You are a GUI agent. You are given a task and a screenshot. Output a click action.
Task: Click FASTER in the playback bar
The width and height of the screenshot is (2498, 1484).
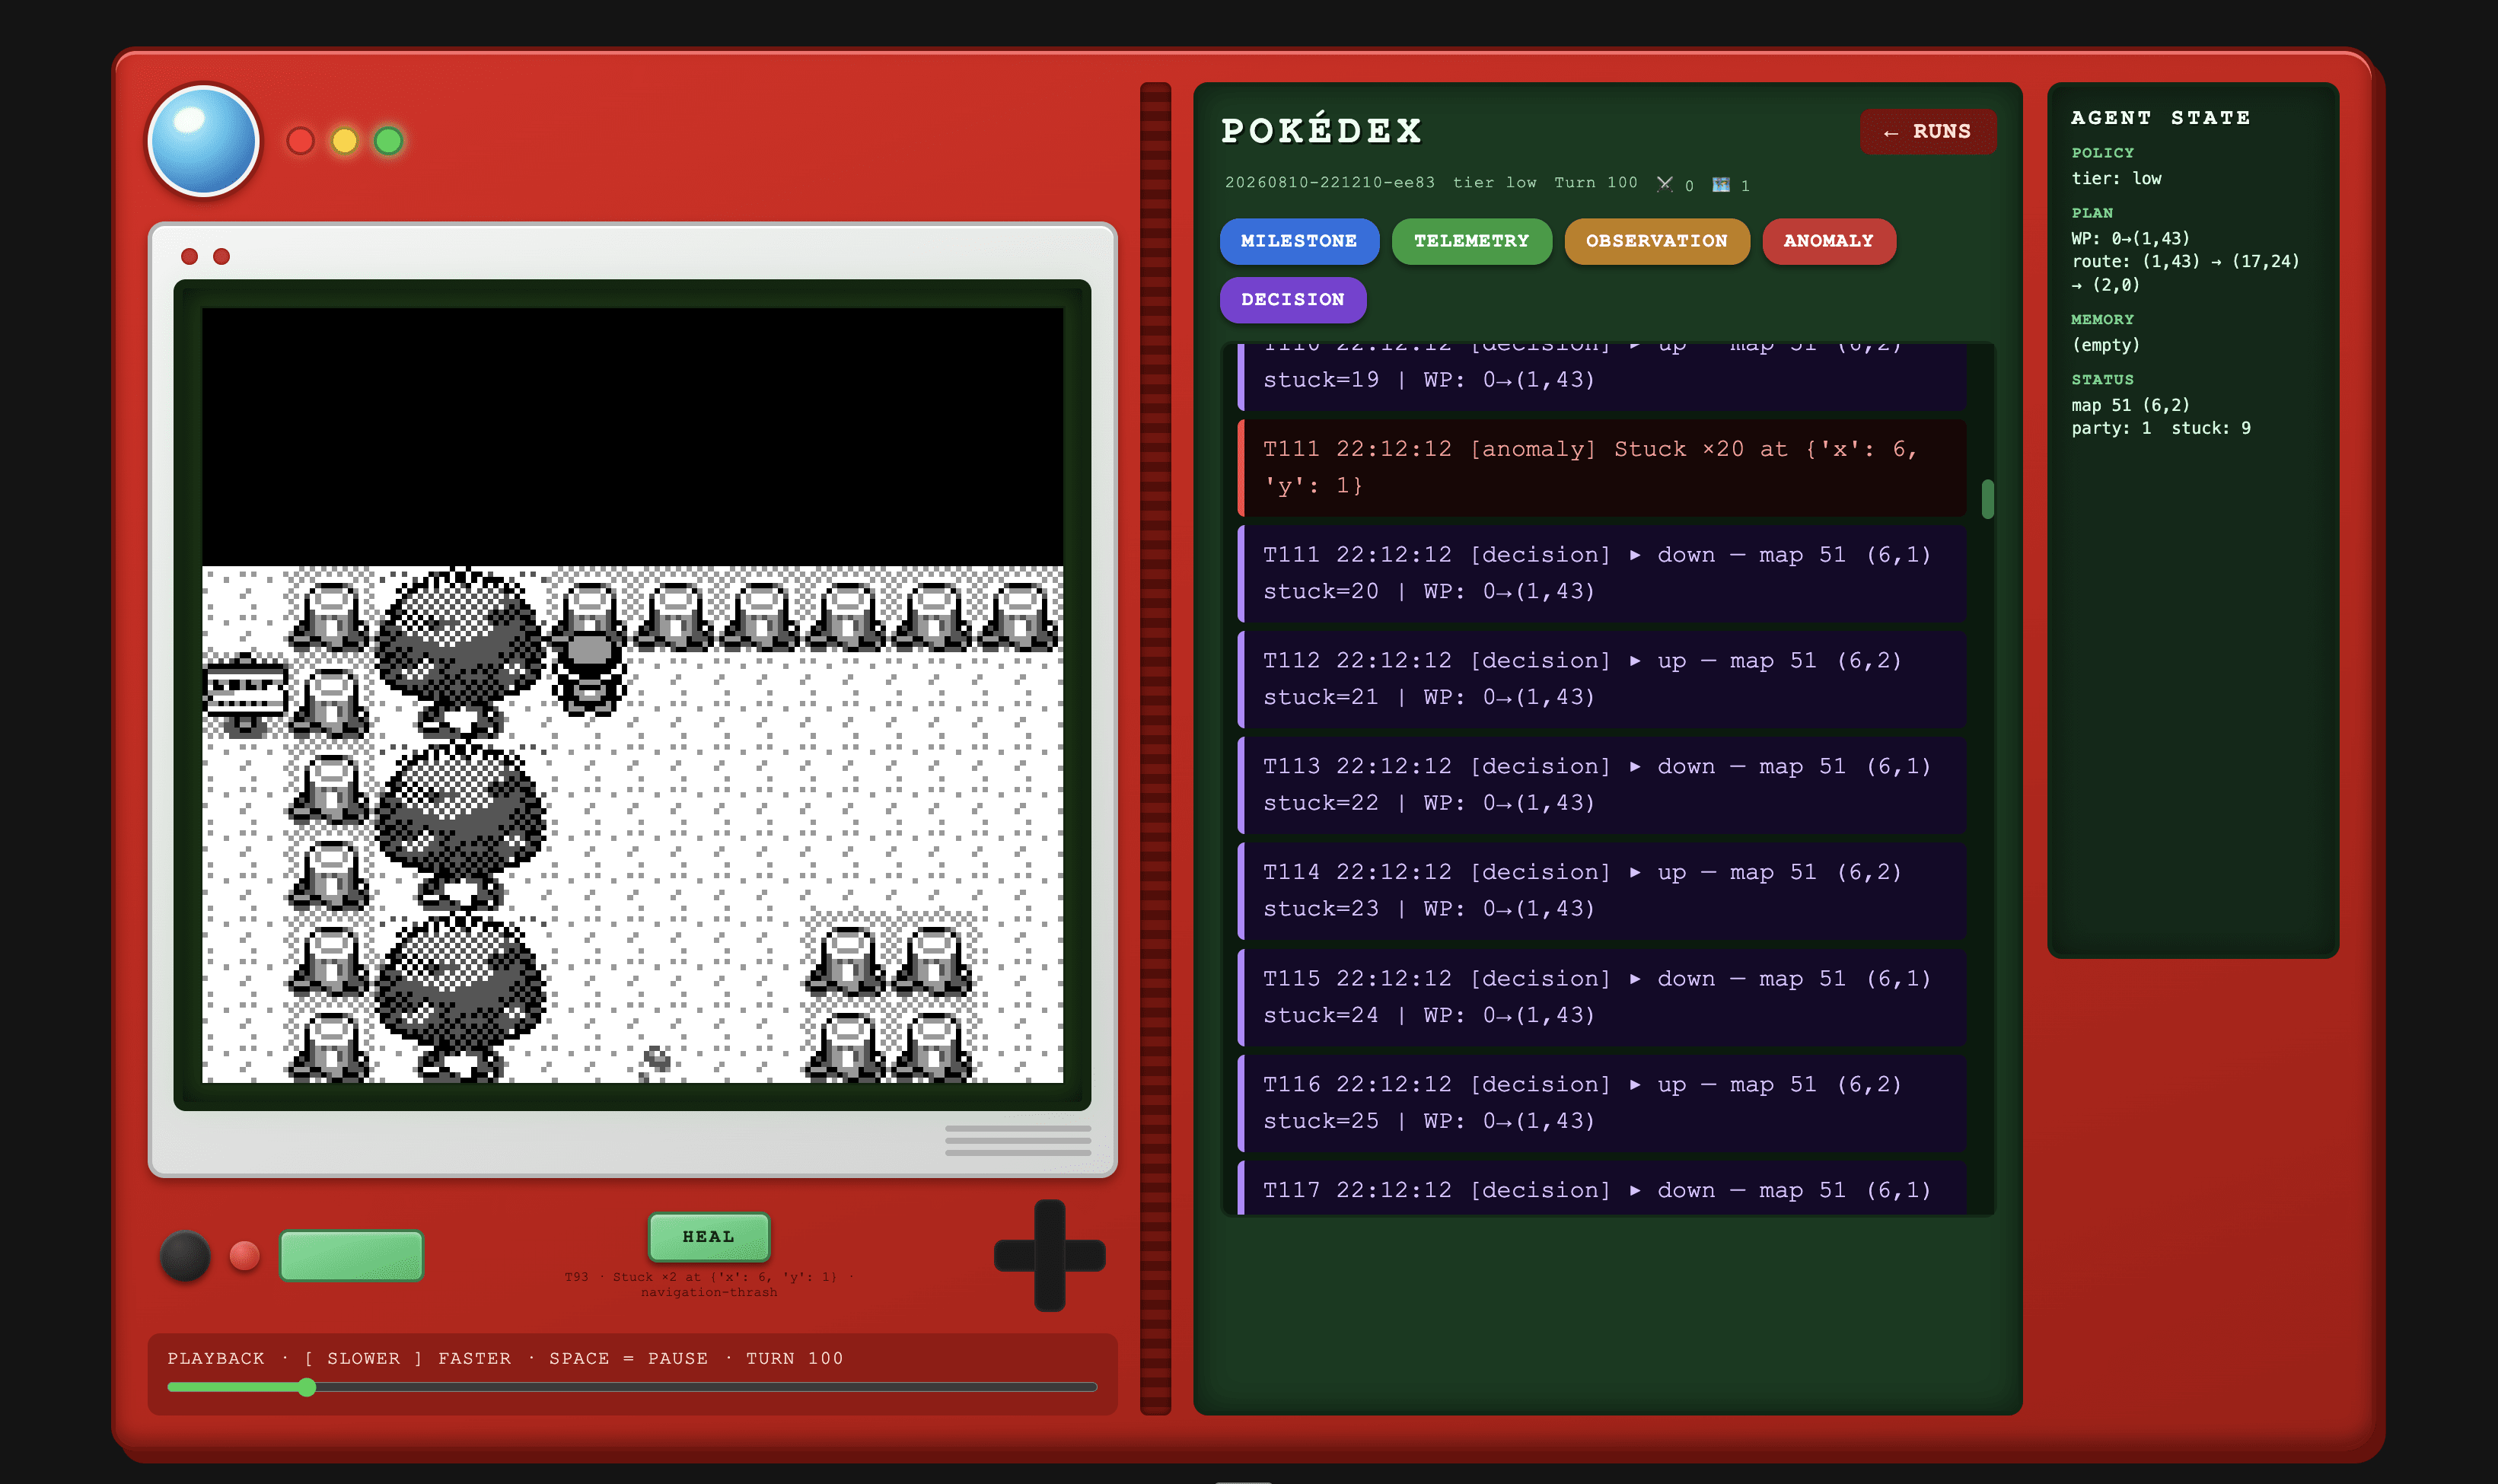pos(474,1358)
